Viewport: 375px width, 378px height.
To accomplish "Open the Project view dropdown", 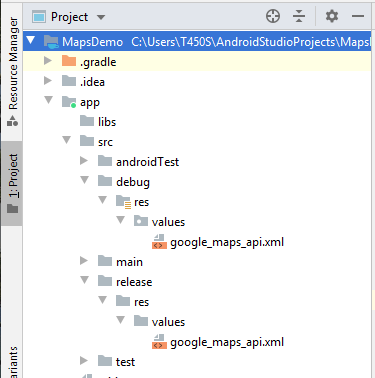I will point(101,17).
